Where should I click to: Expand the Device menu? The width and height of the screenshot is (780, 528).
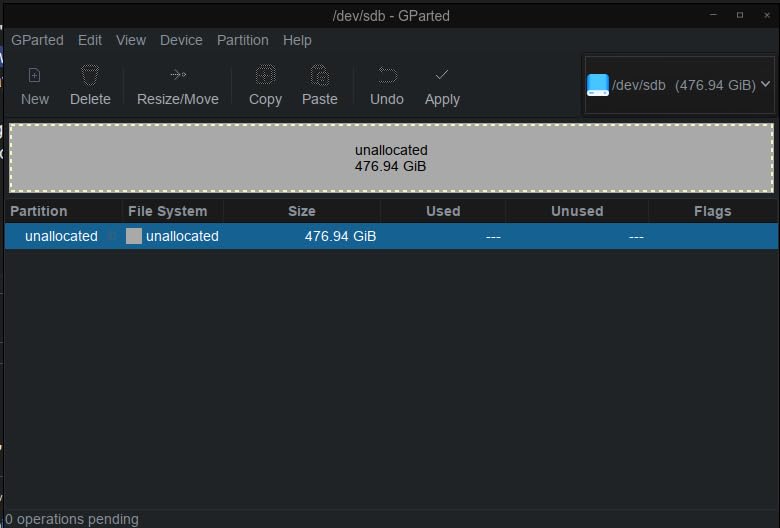tap(181, 40)
